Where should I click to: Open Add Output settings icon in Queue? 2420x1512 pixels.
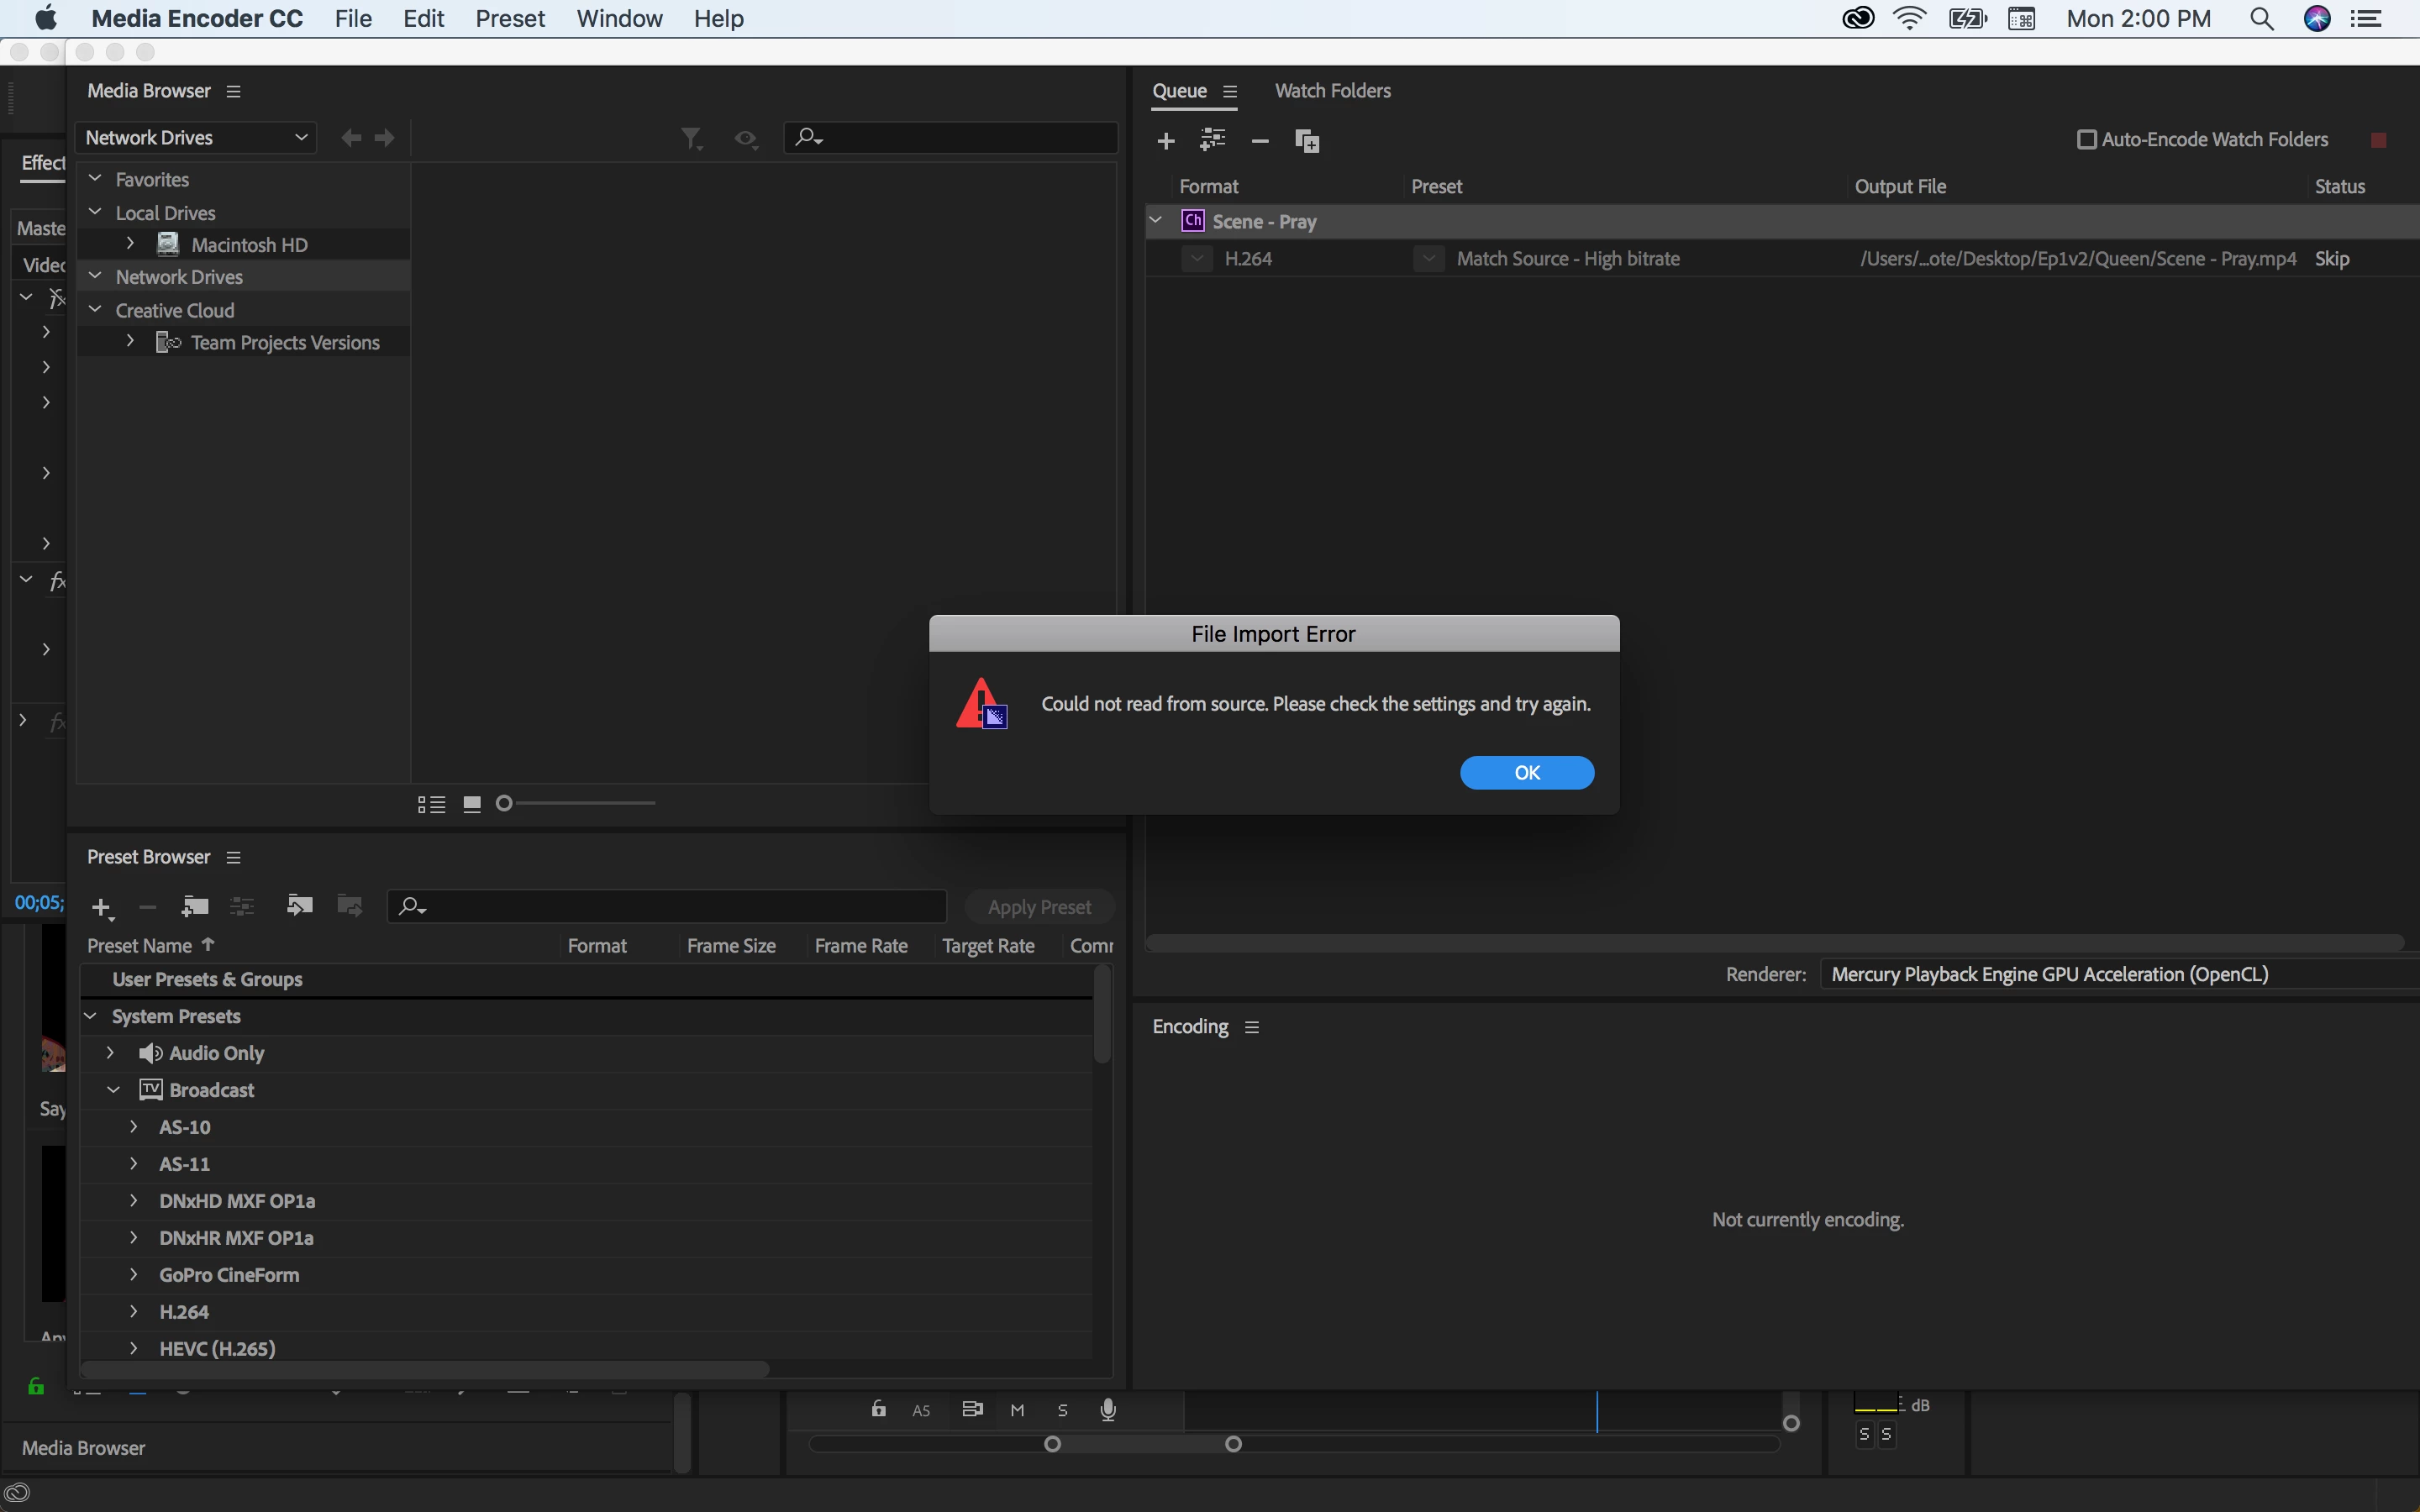pyautogui.click(x=1213, y=140)
